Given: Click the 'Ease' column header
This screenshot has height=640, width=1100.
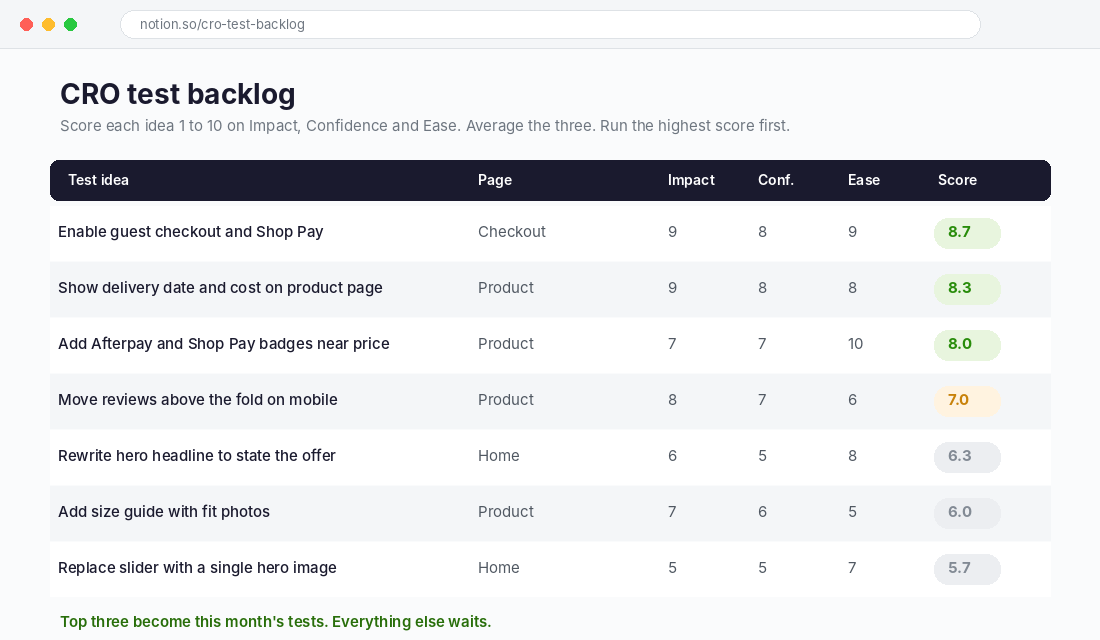Looking at the screenshot, I should [864, 180].
